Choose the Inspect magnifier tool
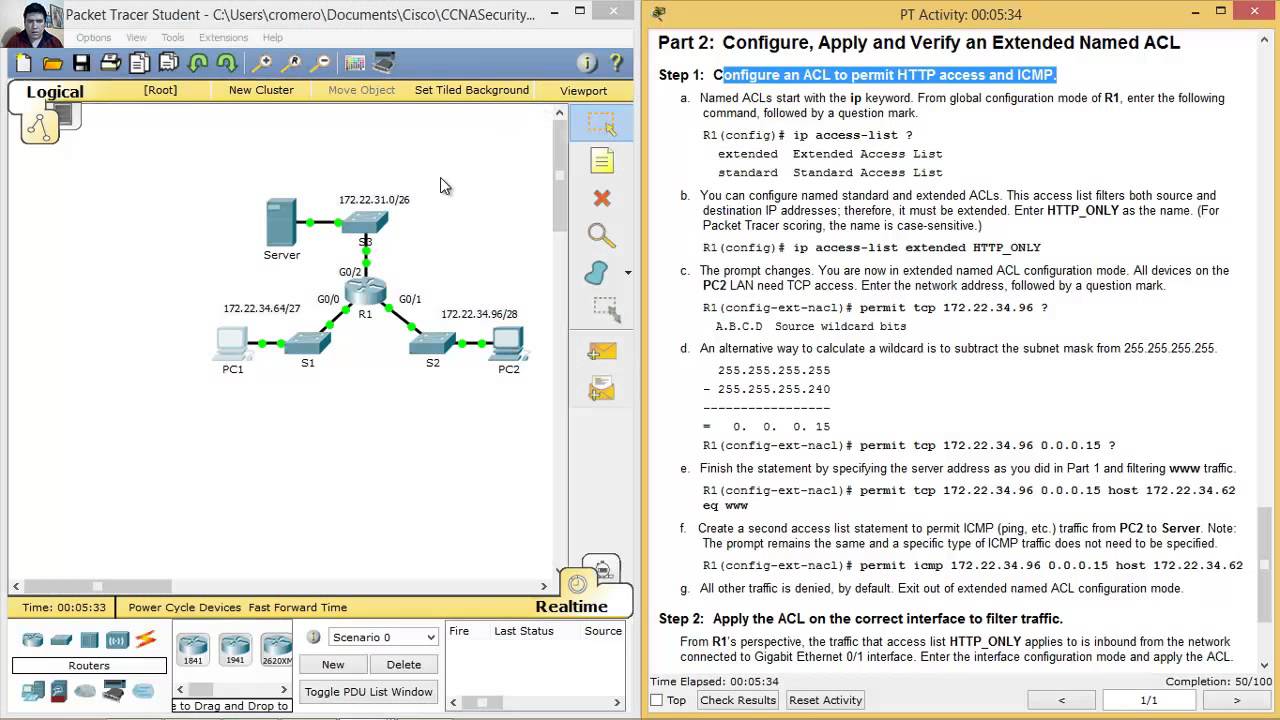This screenshot has height=720, width=1280. tap(601, 236)
